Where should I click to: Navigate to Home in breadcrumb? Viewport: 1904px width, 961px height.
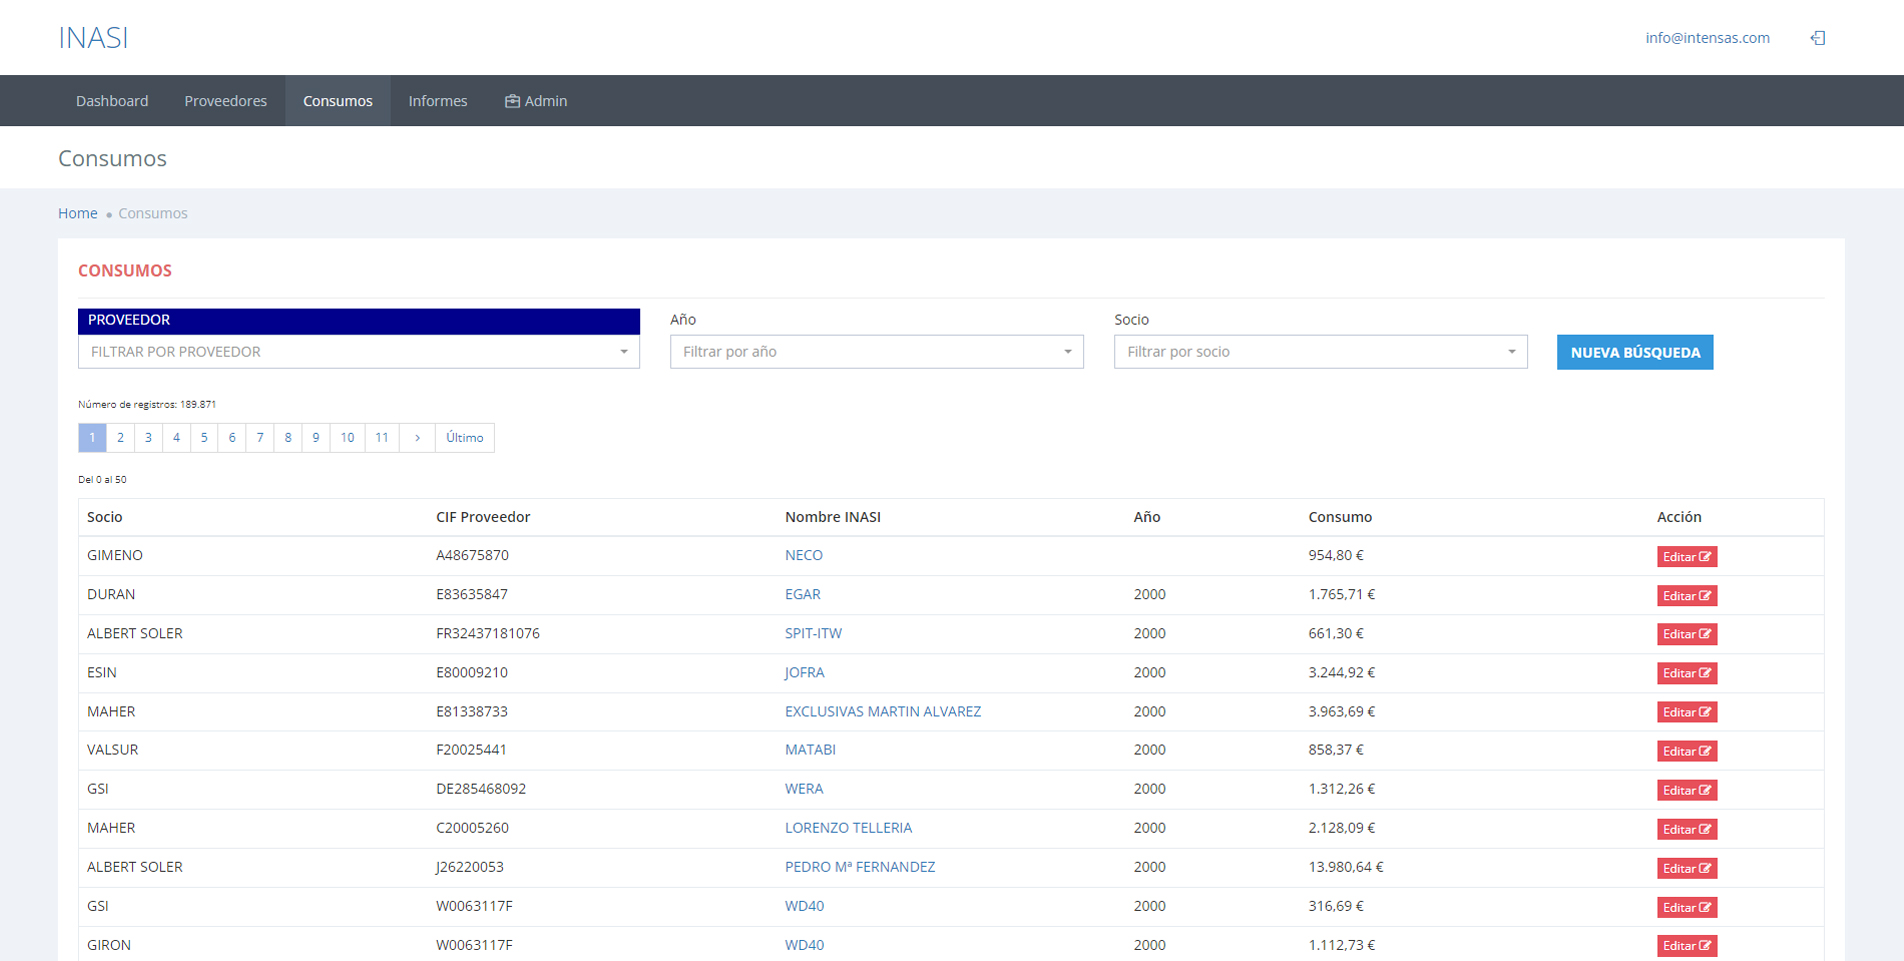point(77,214)
